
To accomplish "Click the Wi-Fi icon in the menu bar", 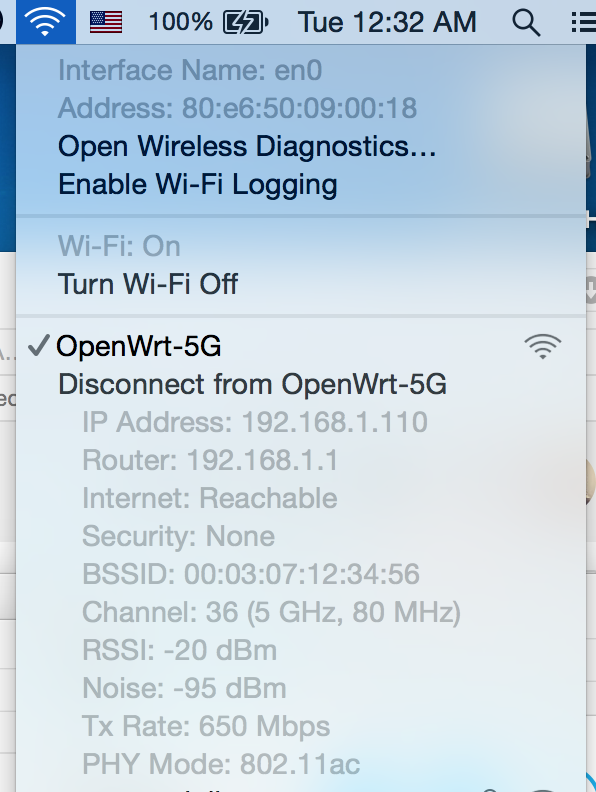I will pyautogui.click(x=45, y=22).
